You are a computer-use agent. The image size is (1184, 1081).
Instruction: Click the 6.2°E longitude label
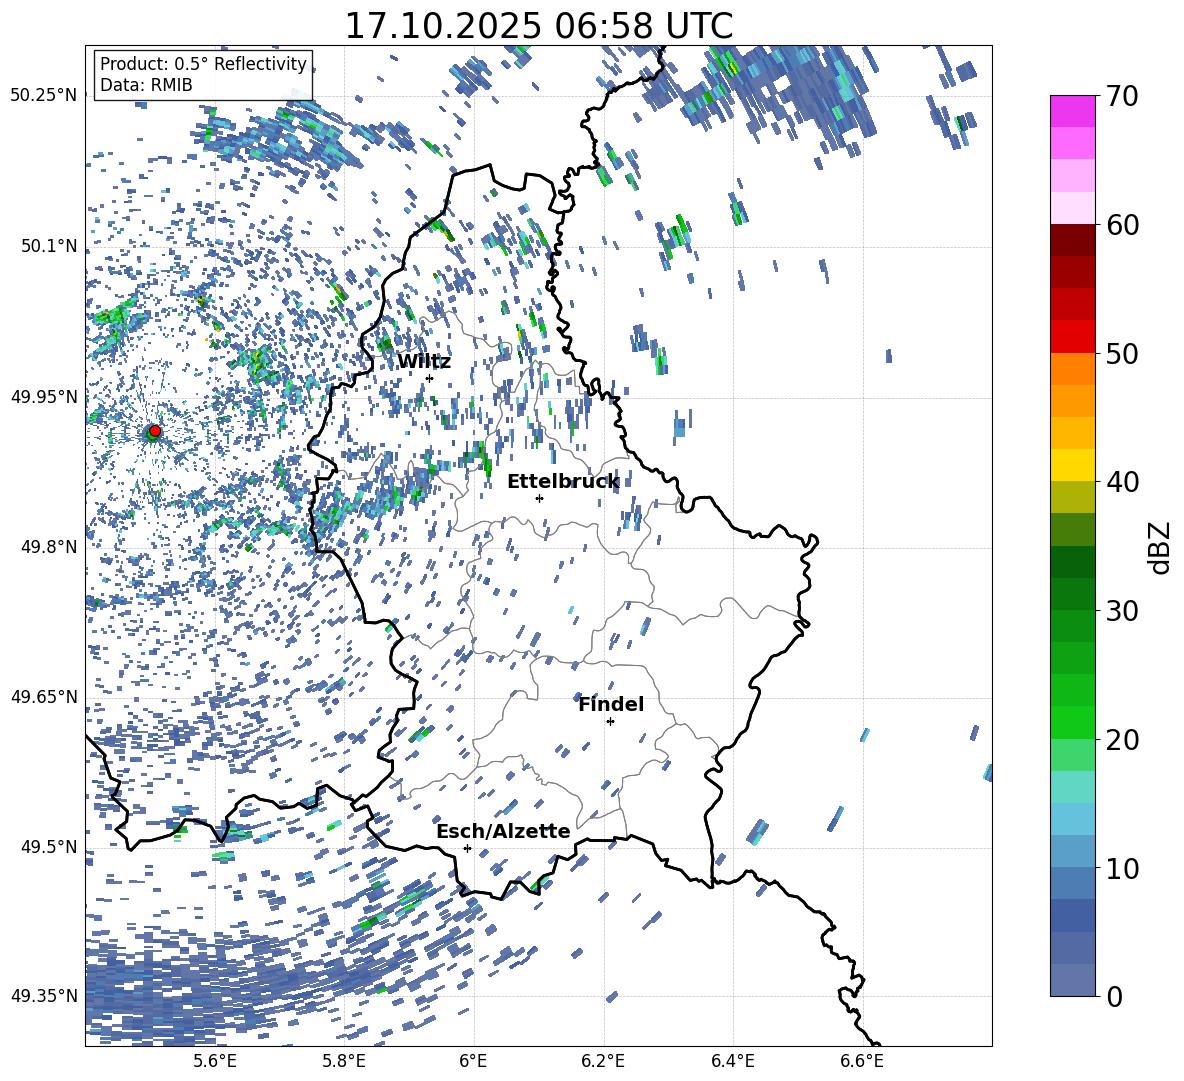[x=603, y=1061]
